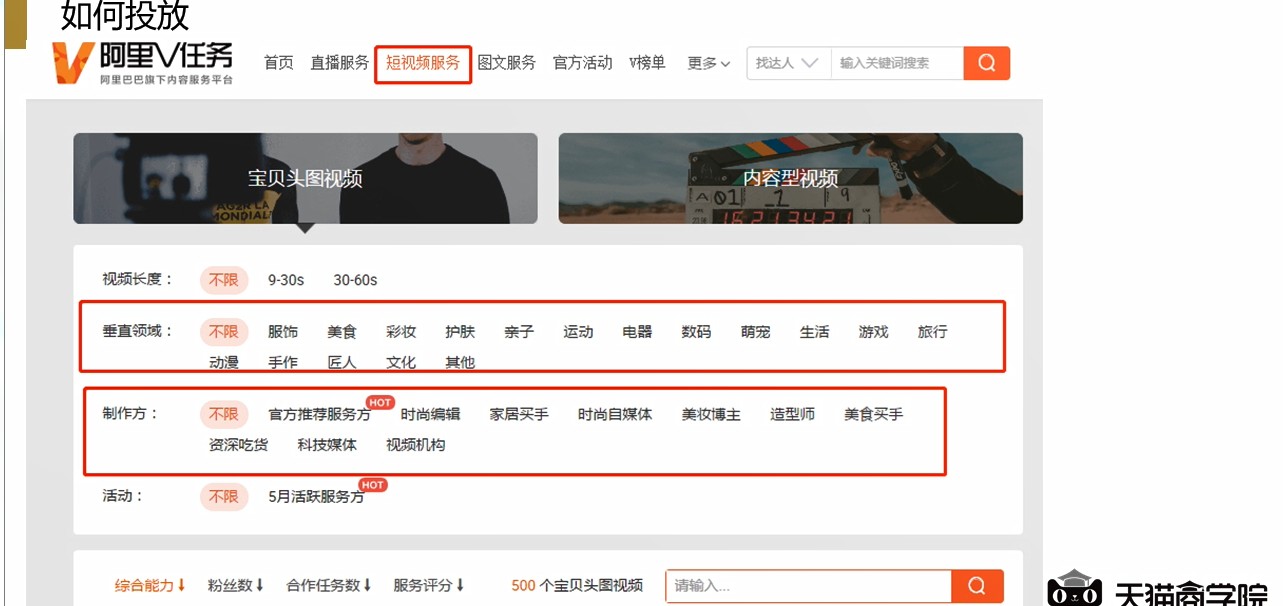Open the 宝贝头图视频 banner
Screen dimensions: 1283x606
305,178
